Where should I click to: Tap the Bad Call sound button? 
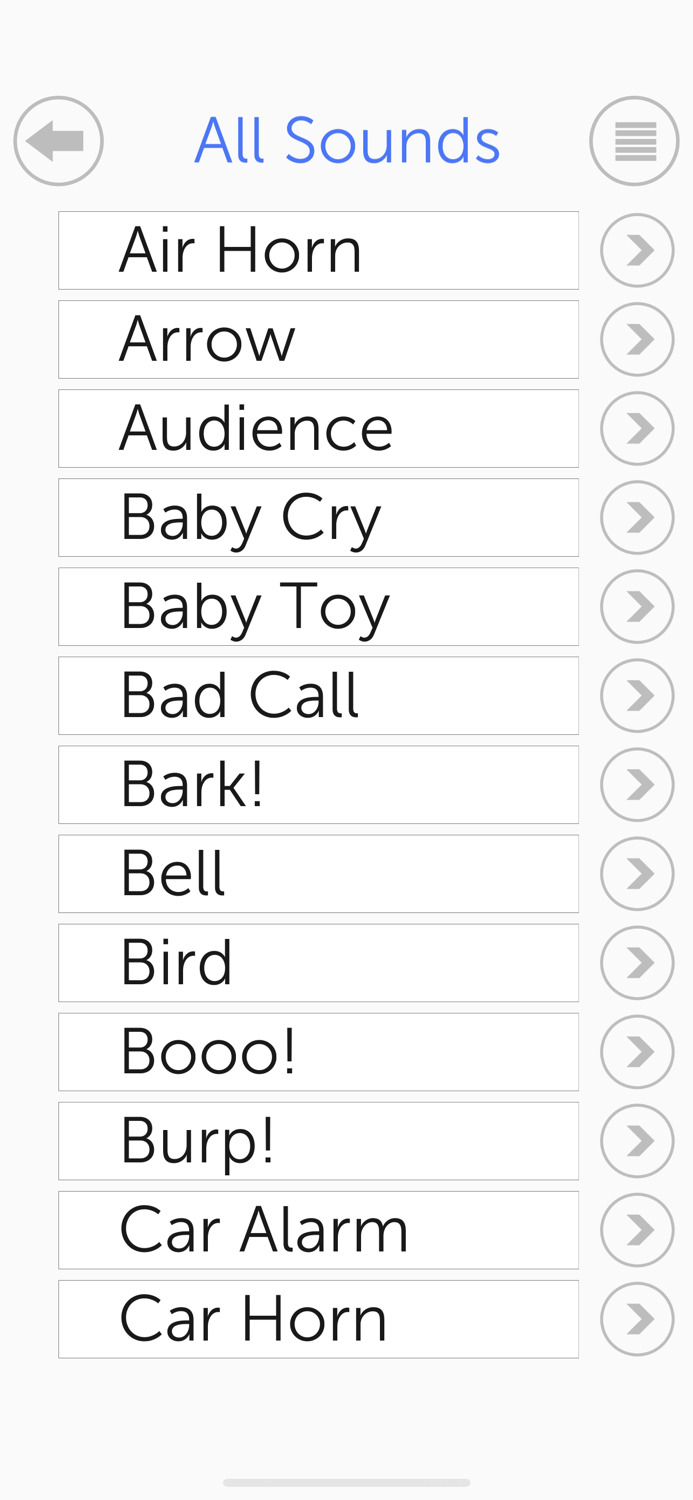coord(318,695)
